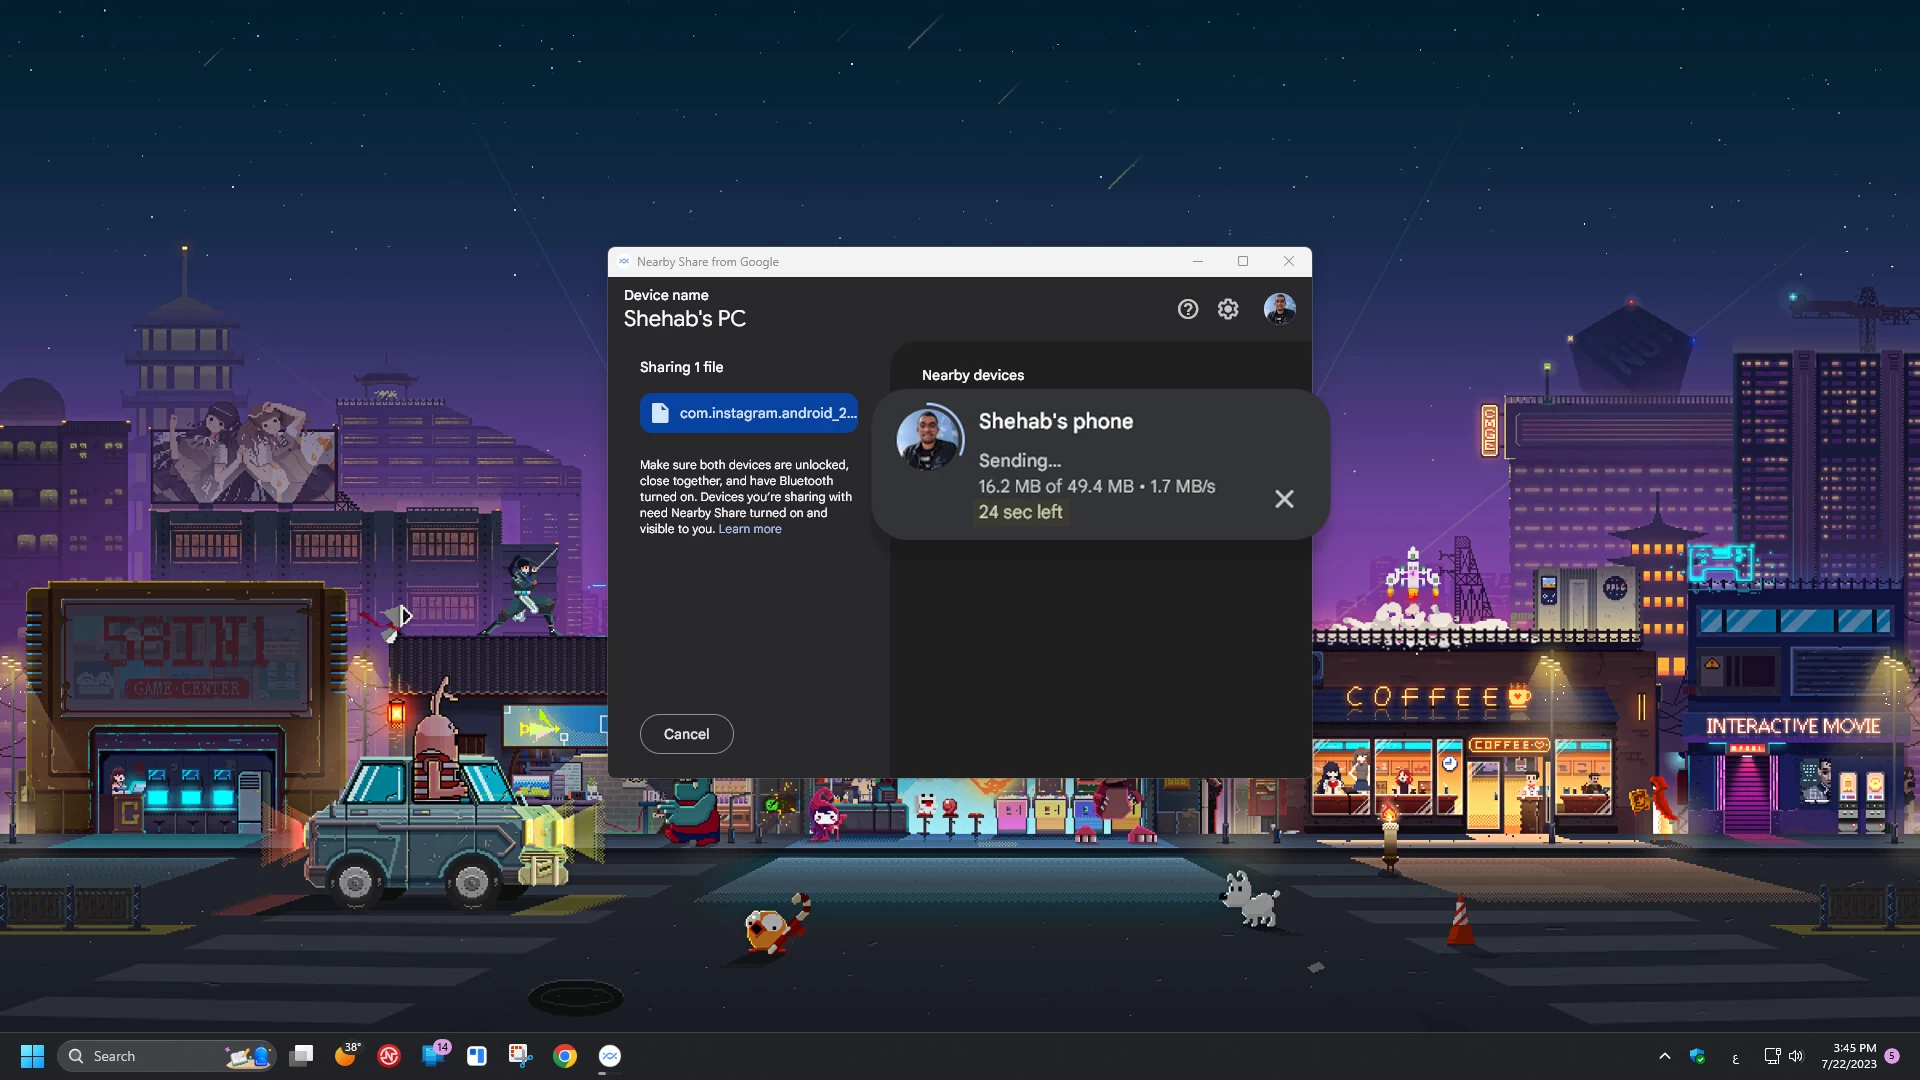This screenshot has height=1080, width=1920.
Task: Open Google Chrome from the taskbar
Action: pyautogui.click(x=565, y=1056)
